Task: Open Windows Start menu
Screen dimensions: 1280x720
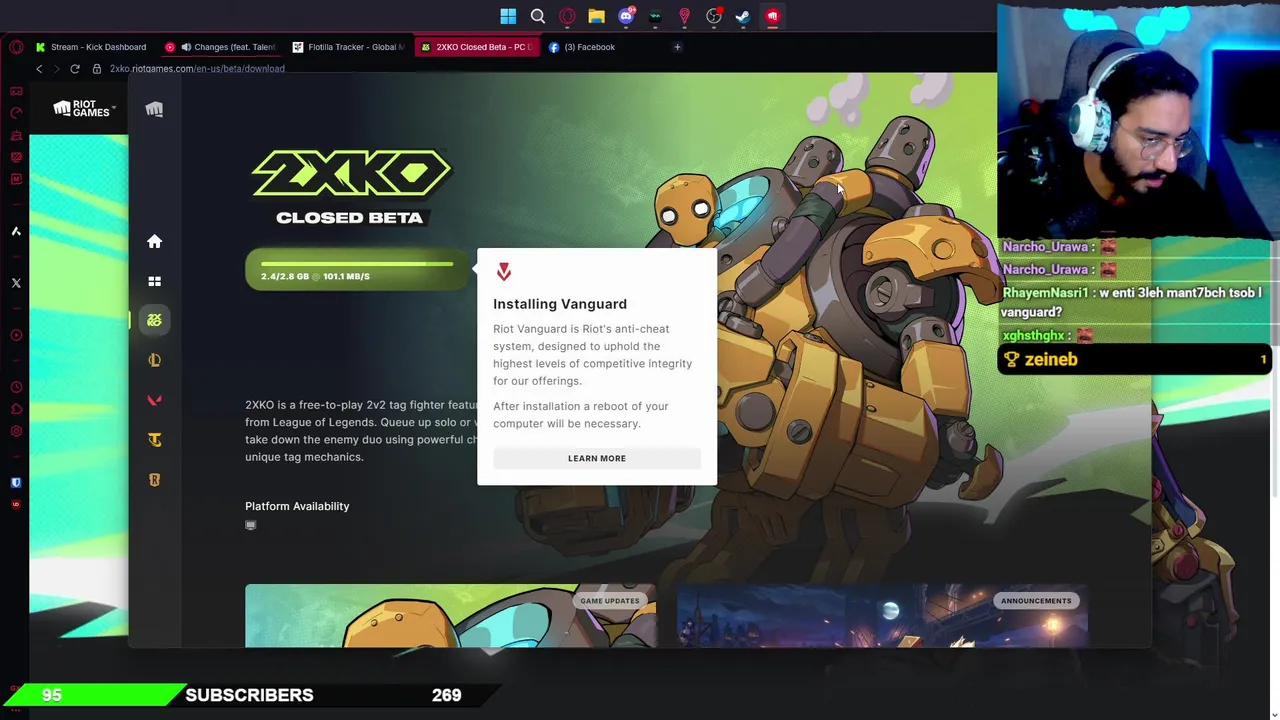Action: point(508,16)
